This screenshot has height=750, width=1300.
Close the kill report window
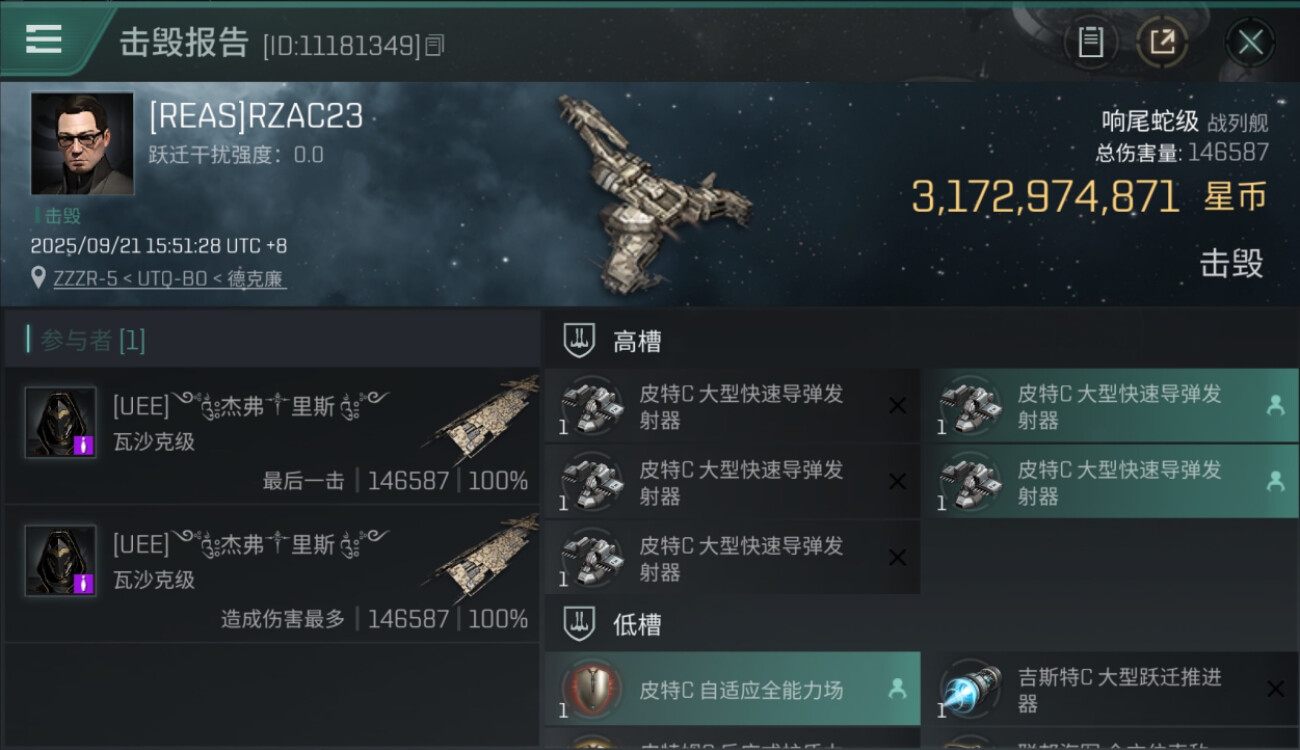pyautogui.click(x=1250, y=42)
